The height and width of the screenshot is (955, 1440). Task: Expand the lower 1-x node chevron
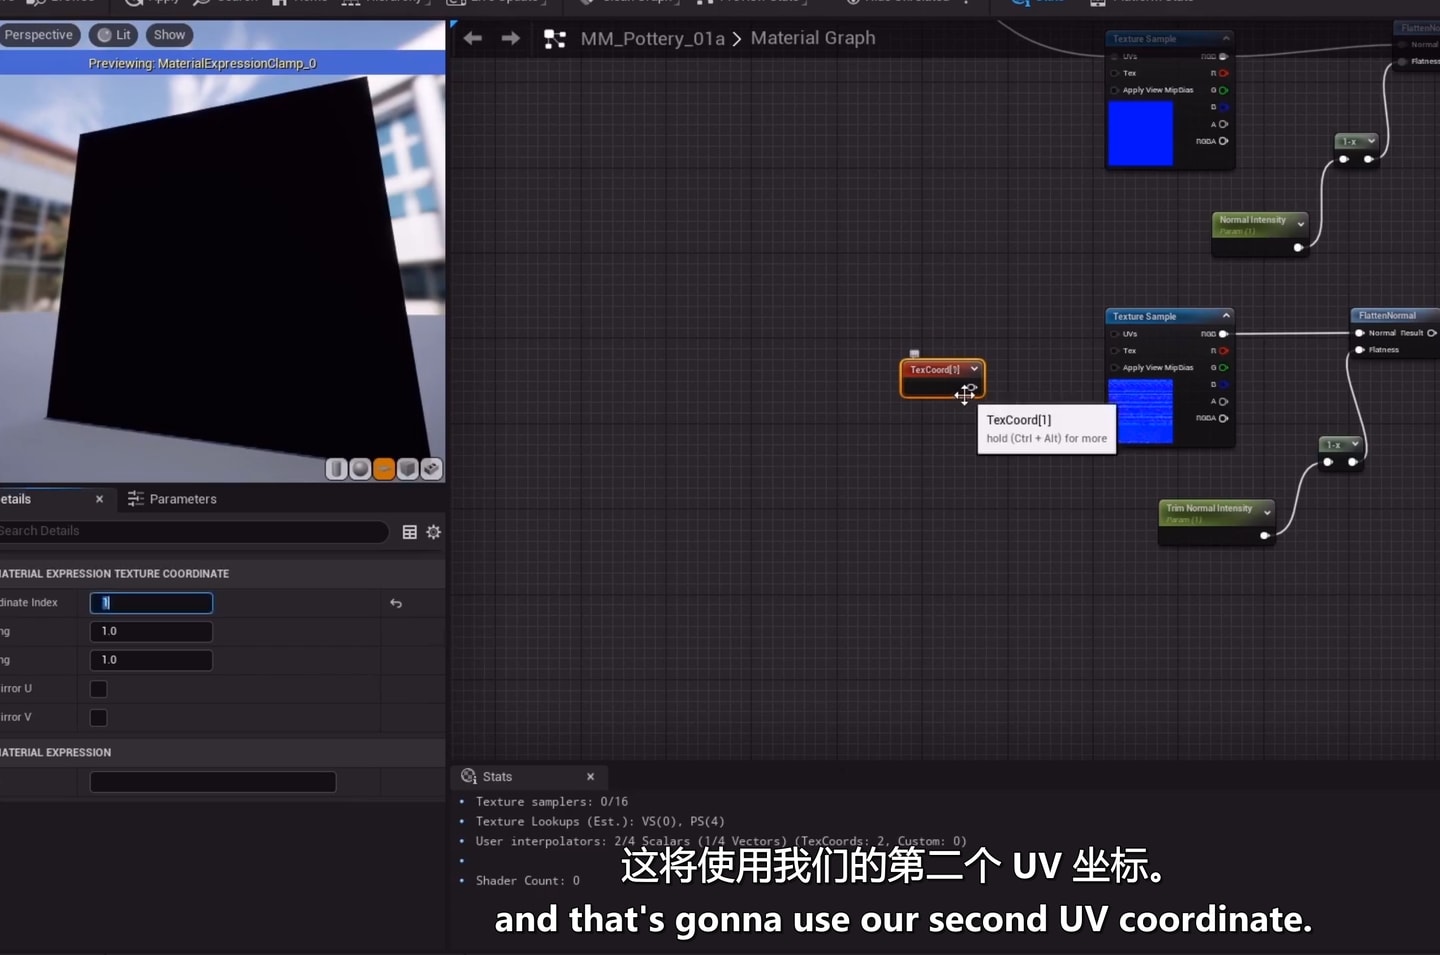(x=1355, y=444)
